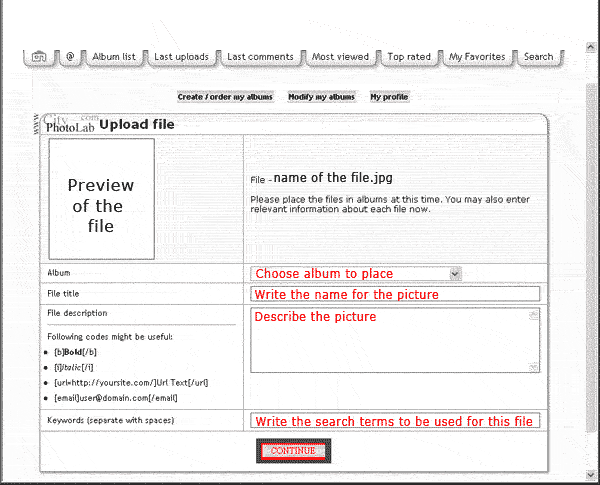
Task: Click the PhotoLab logo beside Upload file
Action: point(69,124)
